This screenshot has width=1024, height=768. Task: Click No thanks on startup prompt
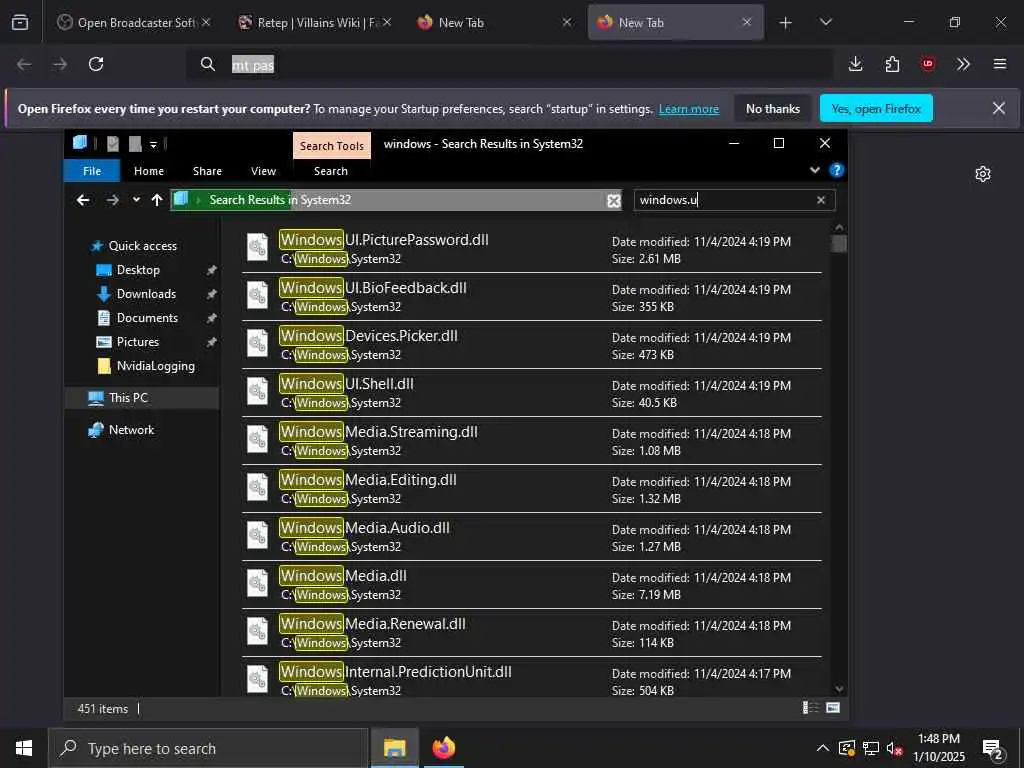[x=773, y=108]
